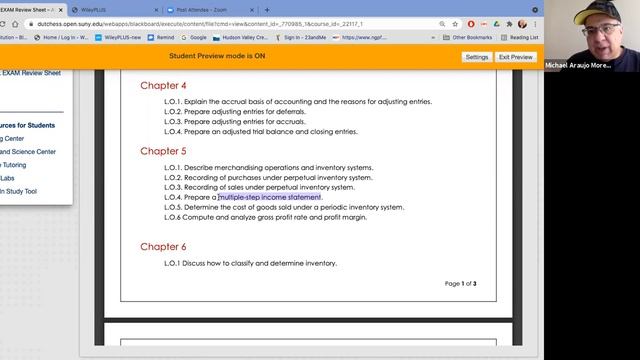Click 'Discuss how to classify and determine inventory'

click(x=250, y=263)
